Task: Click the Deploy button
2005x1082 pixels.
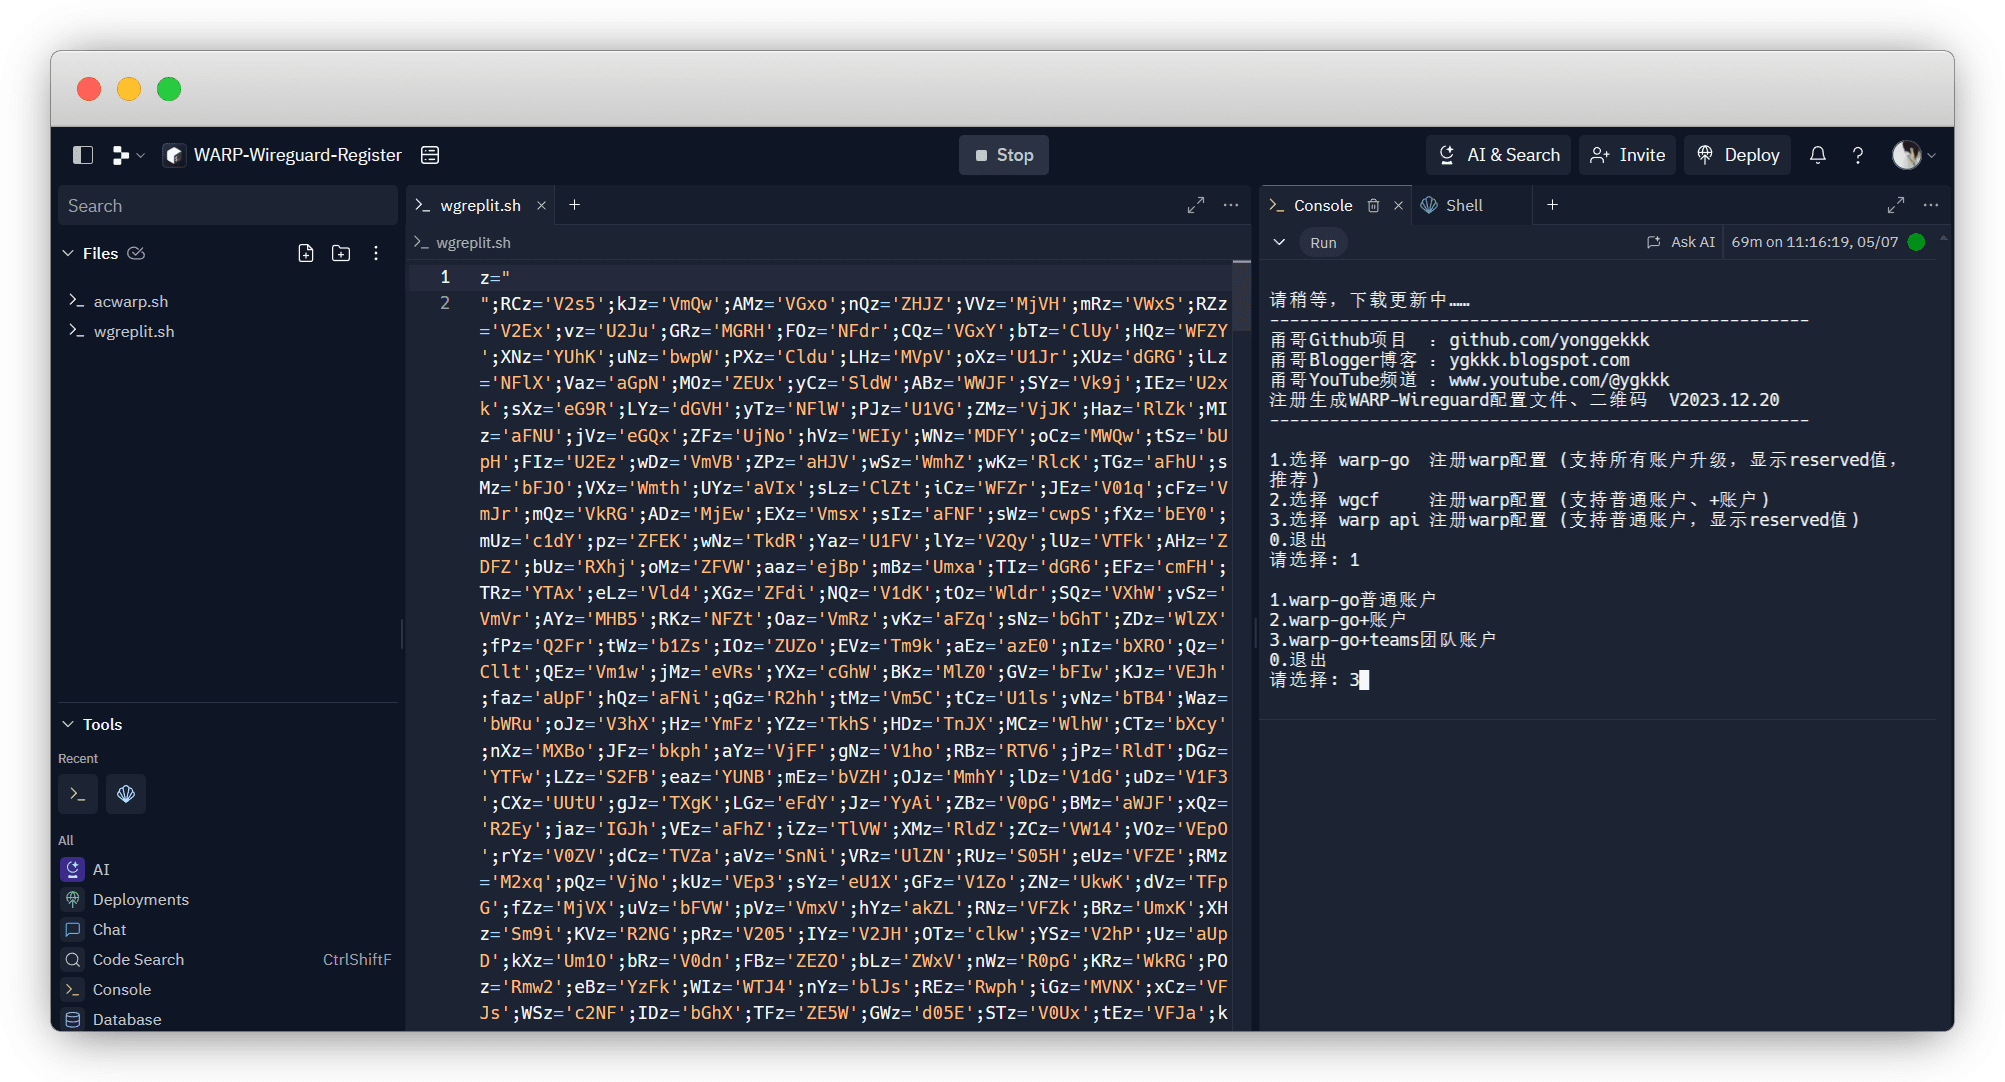Action: (1738, 155)
